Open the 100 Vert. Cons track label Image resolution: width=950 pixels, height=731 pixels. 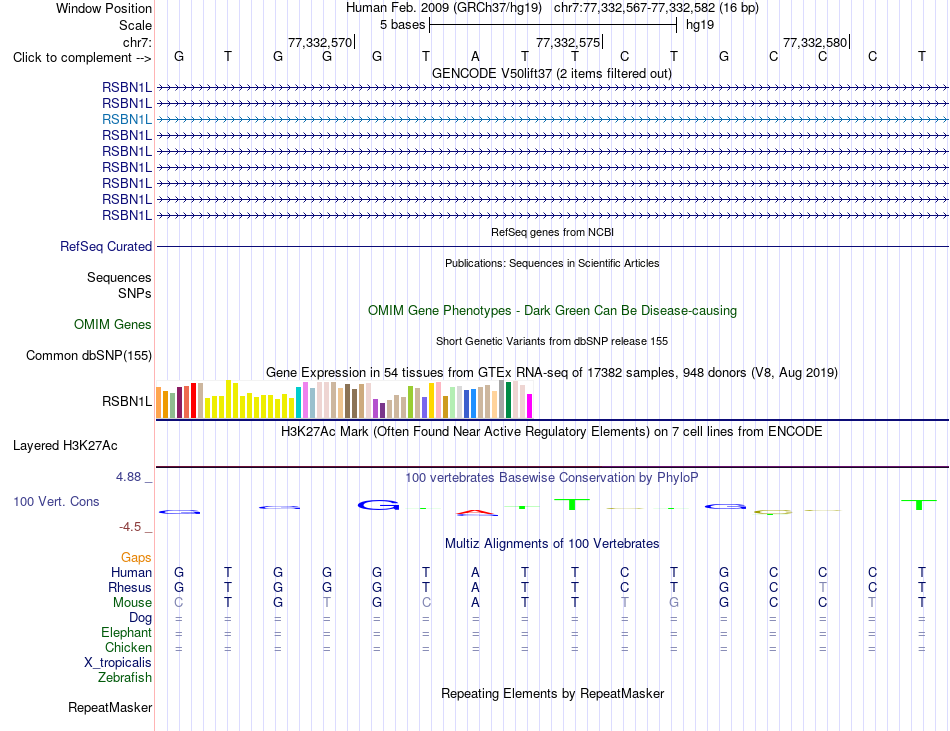(56, 501)
